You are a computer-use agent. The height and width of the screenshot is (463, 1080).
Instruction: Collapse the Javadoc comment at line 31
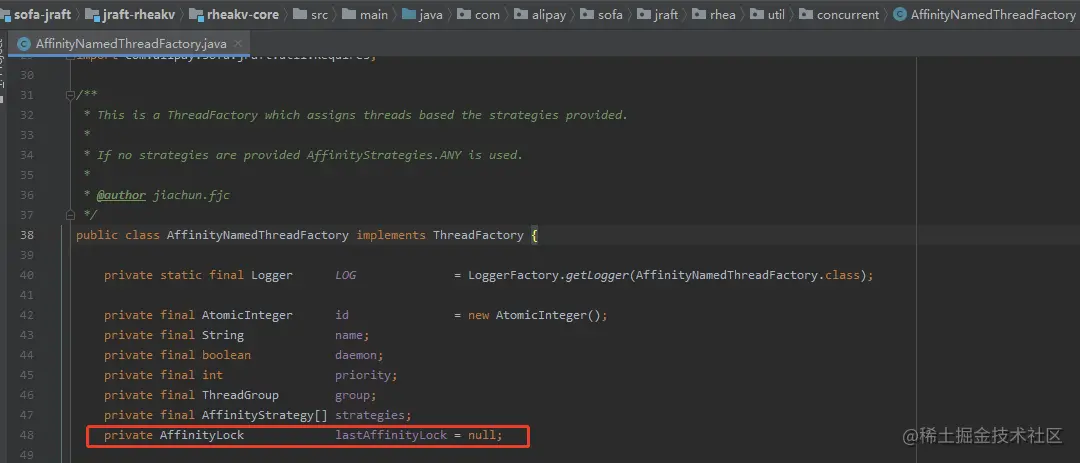[x=70, y=95]
